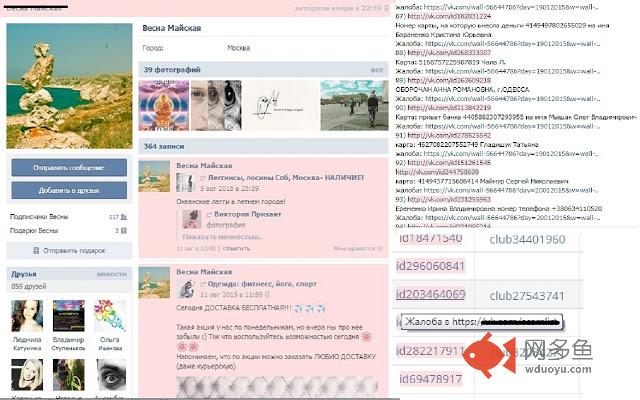This screenshot has height=400, width=640.
Task: Open the Buddha artwork photo thumbnail
Action: pos(164,105)
